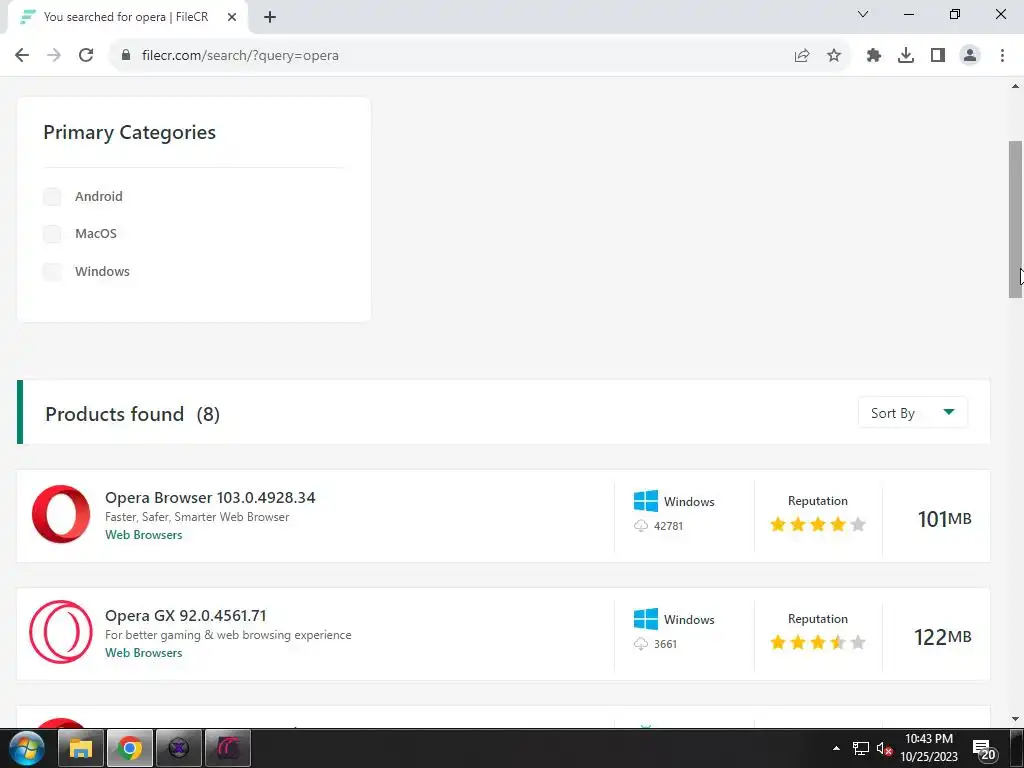Click the page vertical scrollbar thumb
The height and width of the screenshot is (768, 1024).
1016,219
